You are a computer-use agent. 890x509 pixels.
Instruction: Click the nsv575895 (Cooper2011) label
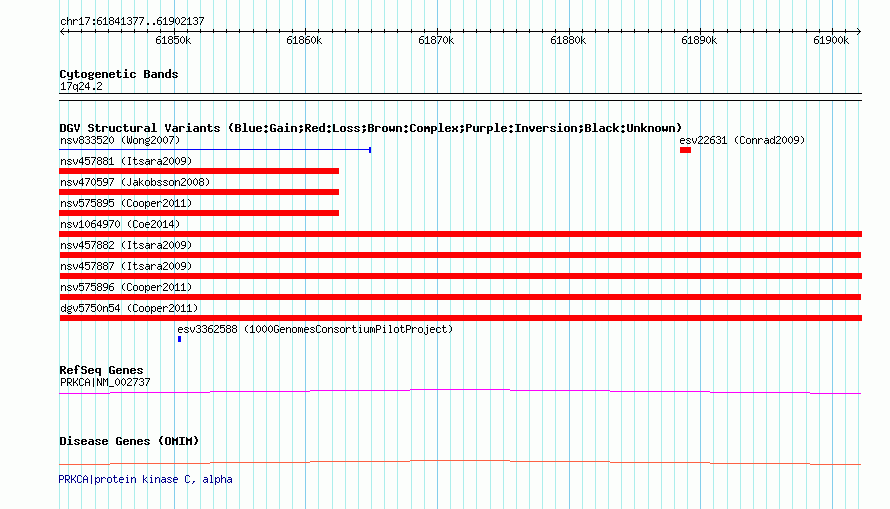click(x=126, y=203)
